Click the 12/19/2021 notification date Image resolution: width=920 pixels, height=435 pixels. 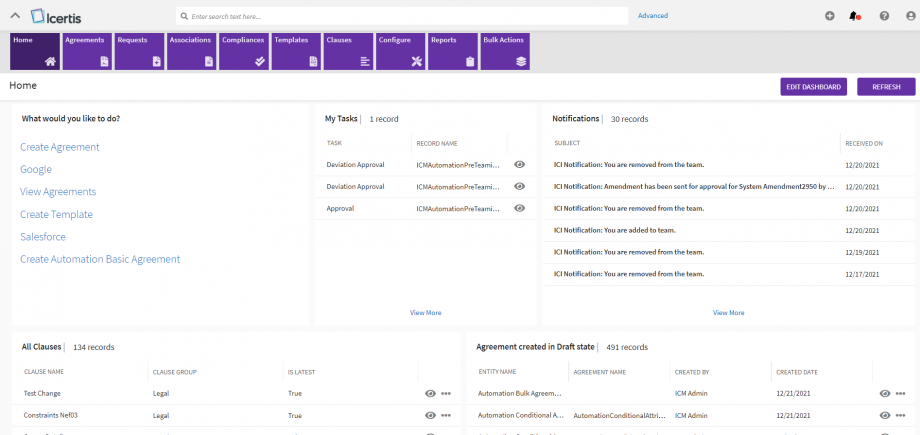[862, 252]
